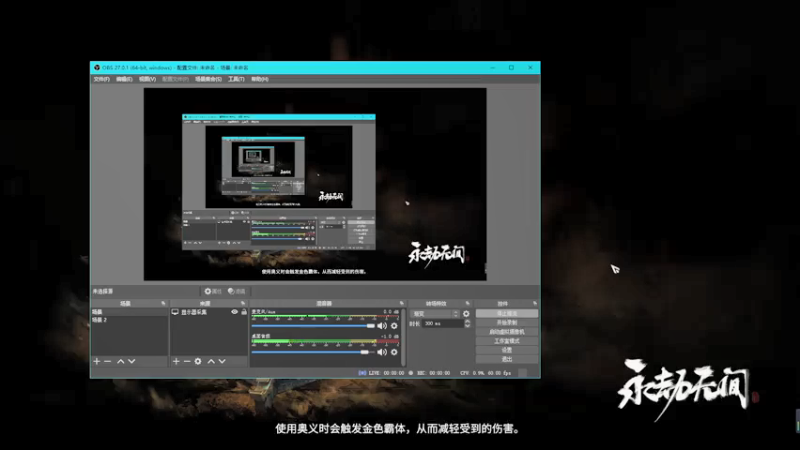
Task: Mute the 桌面音频 channel with speaker icon
Action: (x=382, y=352)
